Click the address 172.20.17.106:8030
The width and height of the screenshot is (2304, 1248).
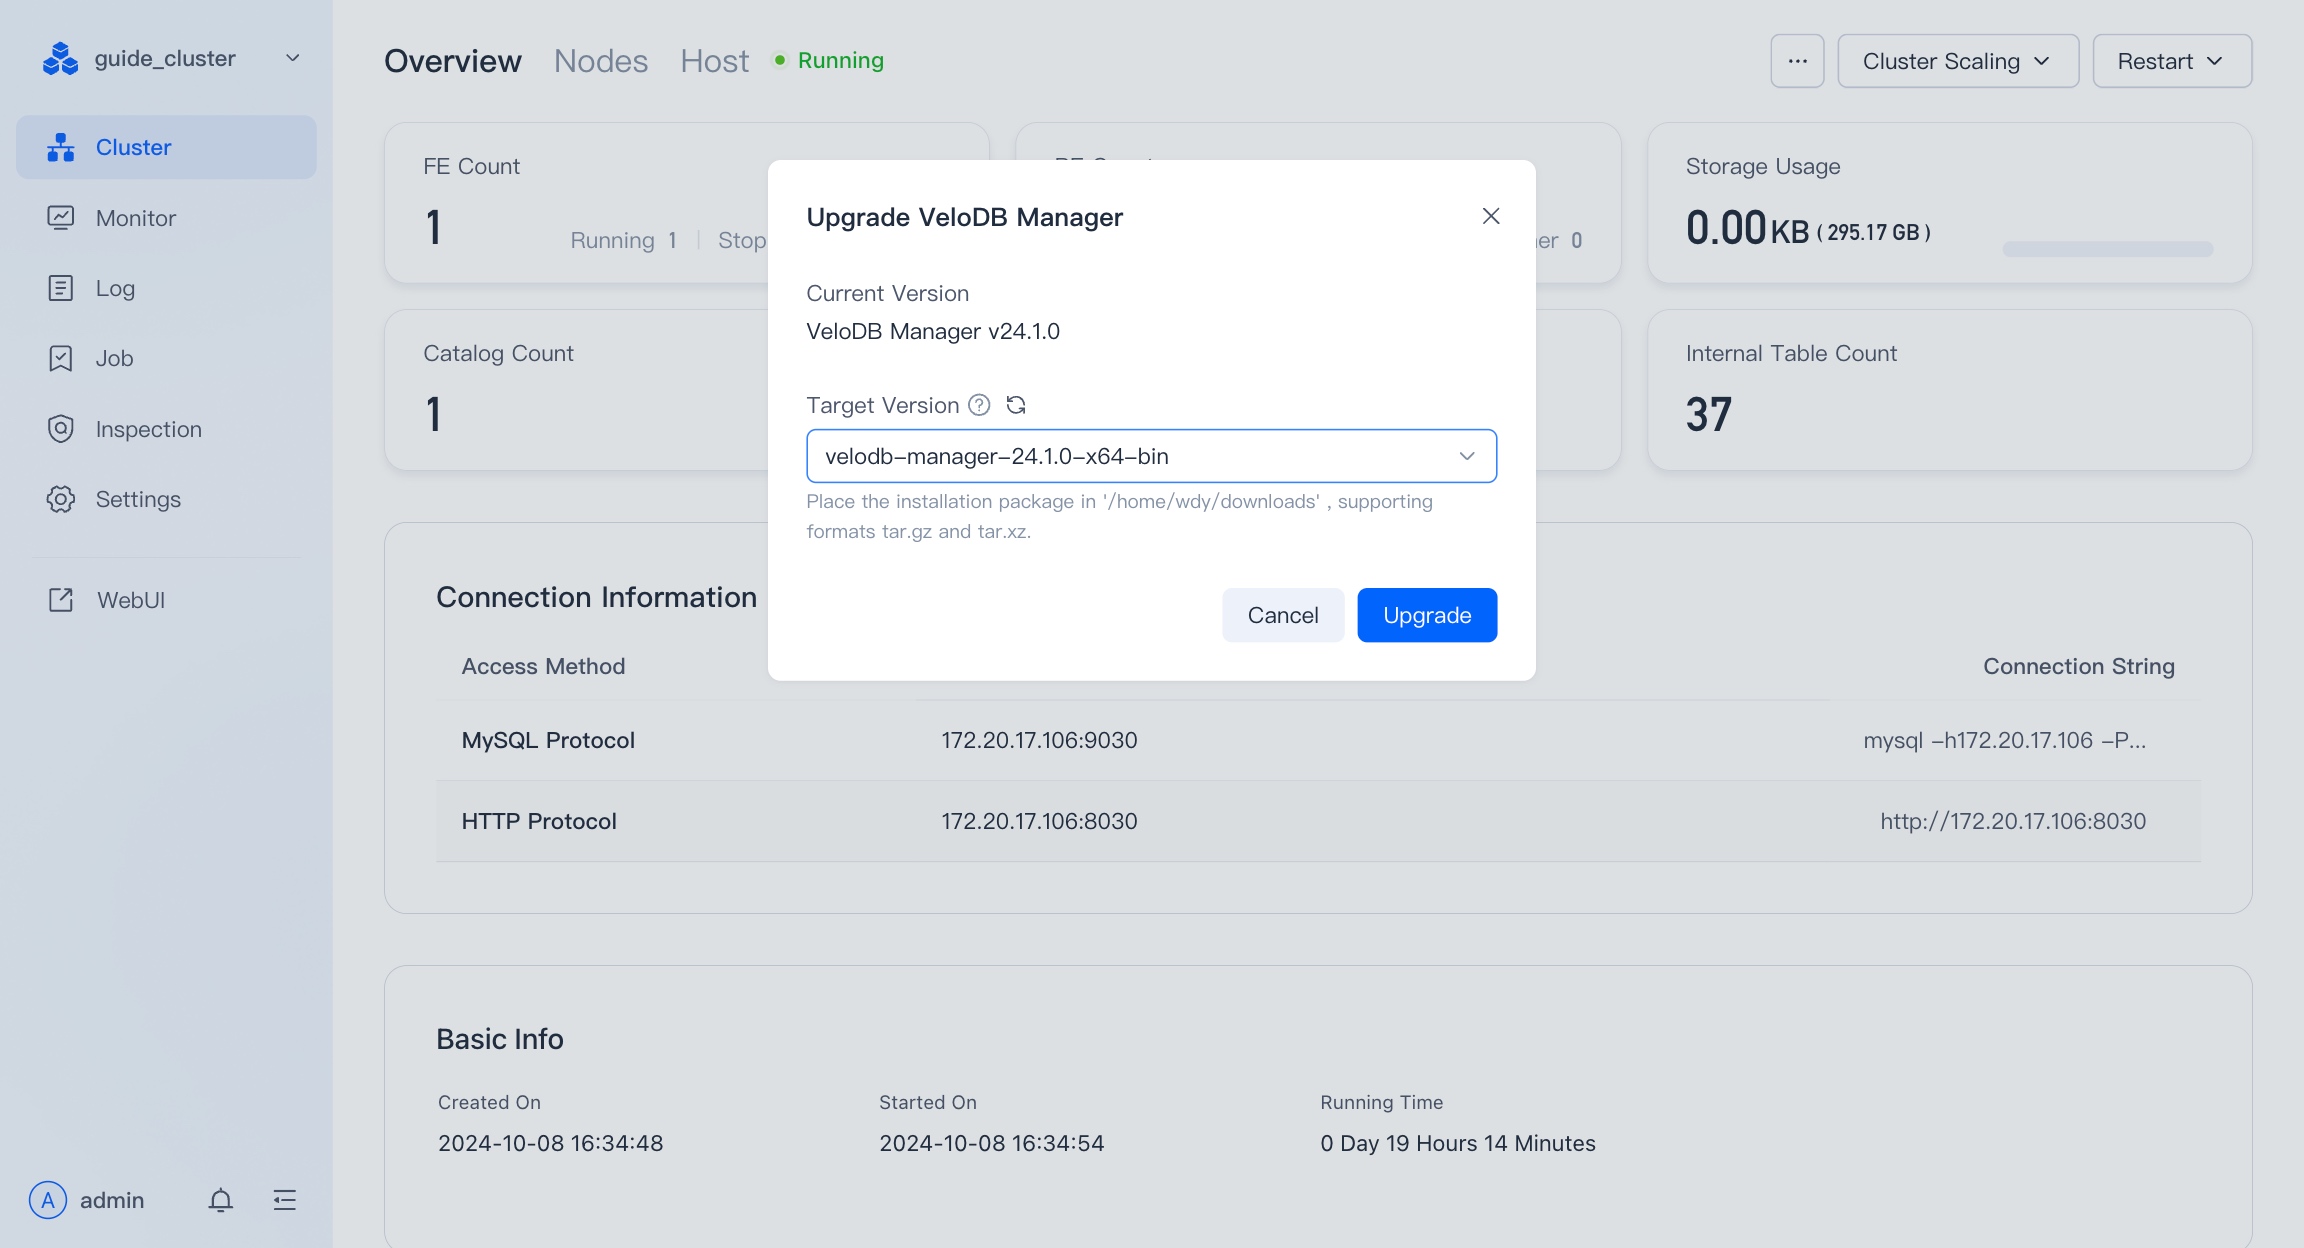pos(1039,821)
